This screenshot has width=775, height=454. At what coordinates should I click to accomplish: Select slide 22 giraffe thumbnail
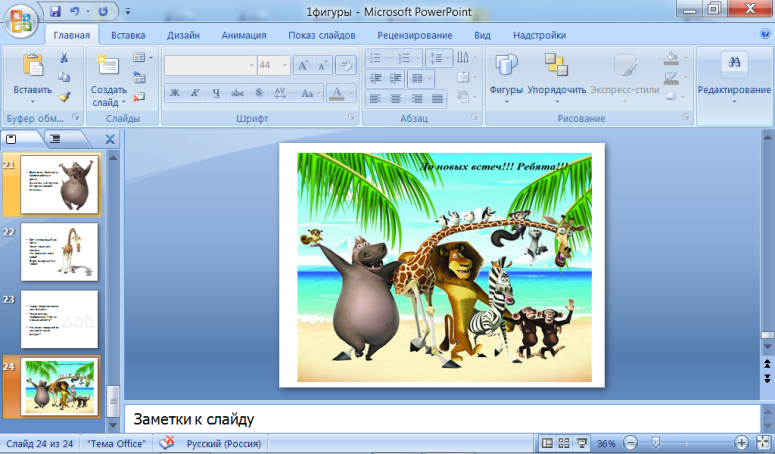(59, 252)
